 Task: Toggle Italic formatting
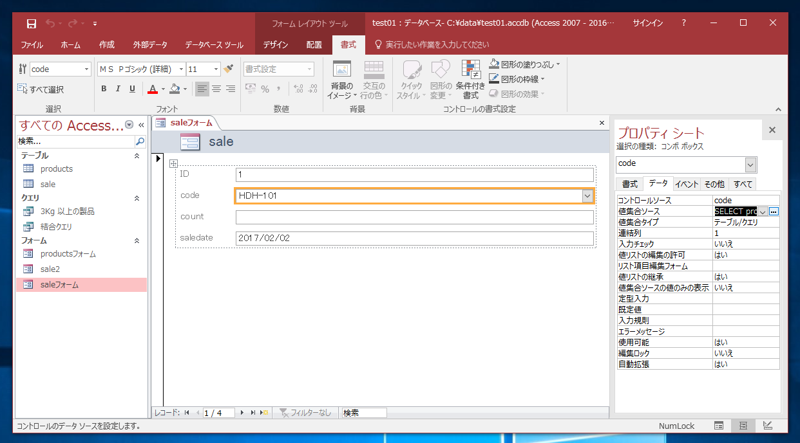coord(118,89)
